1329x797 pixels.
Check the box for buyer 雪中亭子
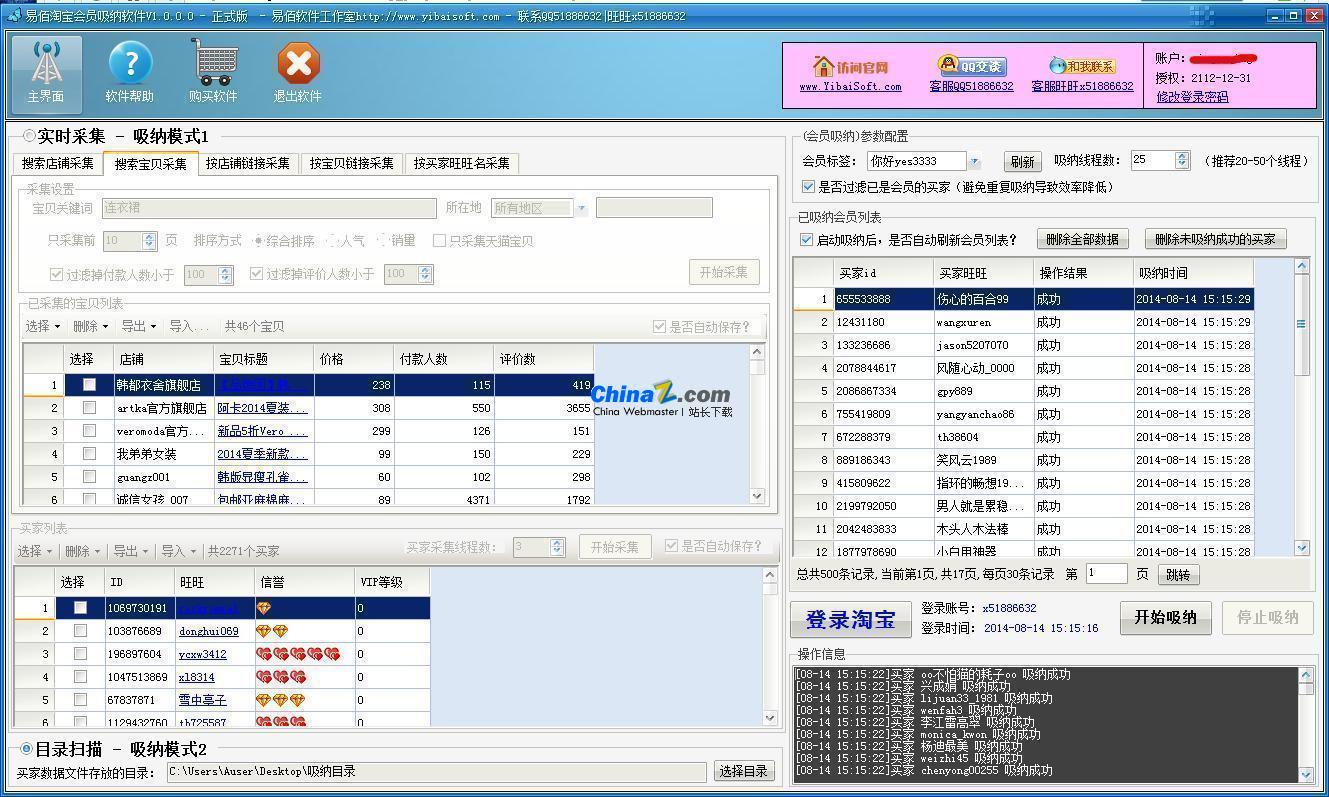80,700
